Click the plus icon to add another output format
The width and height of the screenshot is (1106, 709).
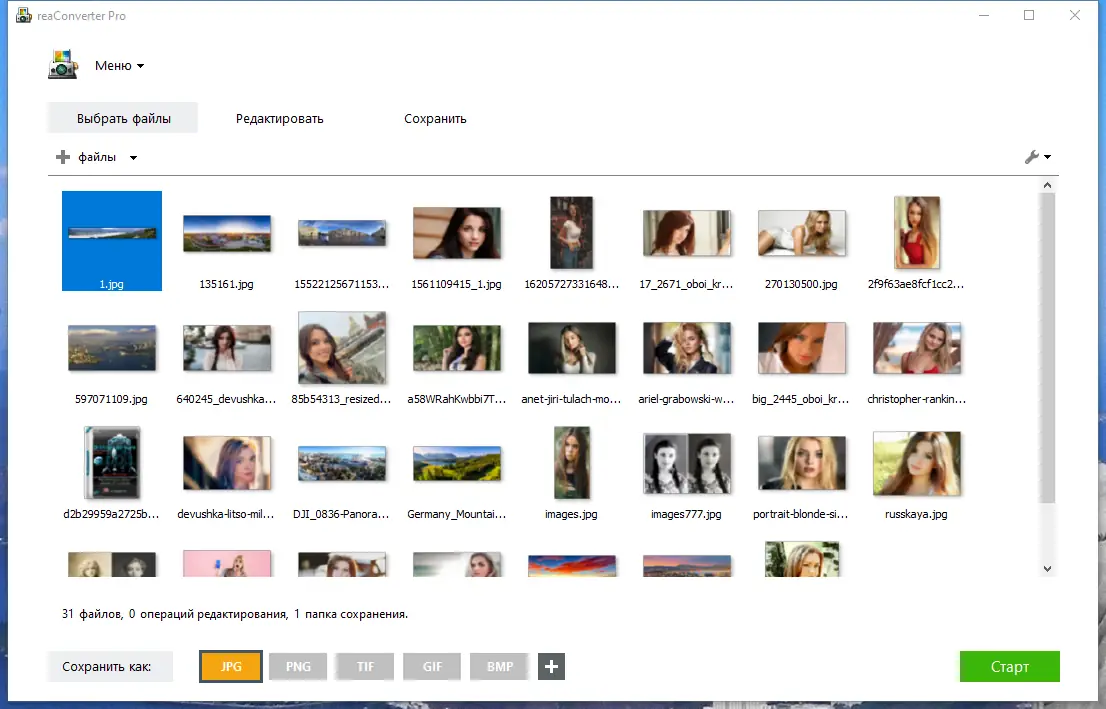coord(551,666)
